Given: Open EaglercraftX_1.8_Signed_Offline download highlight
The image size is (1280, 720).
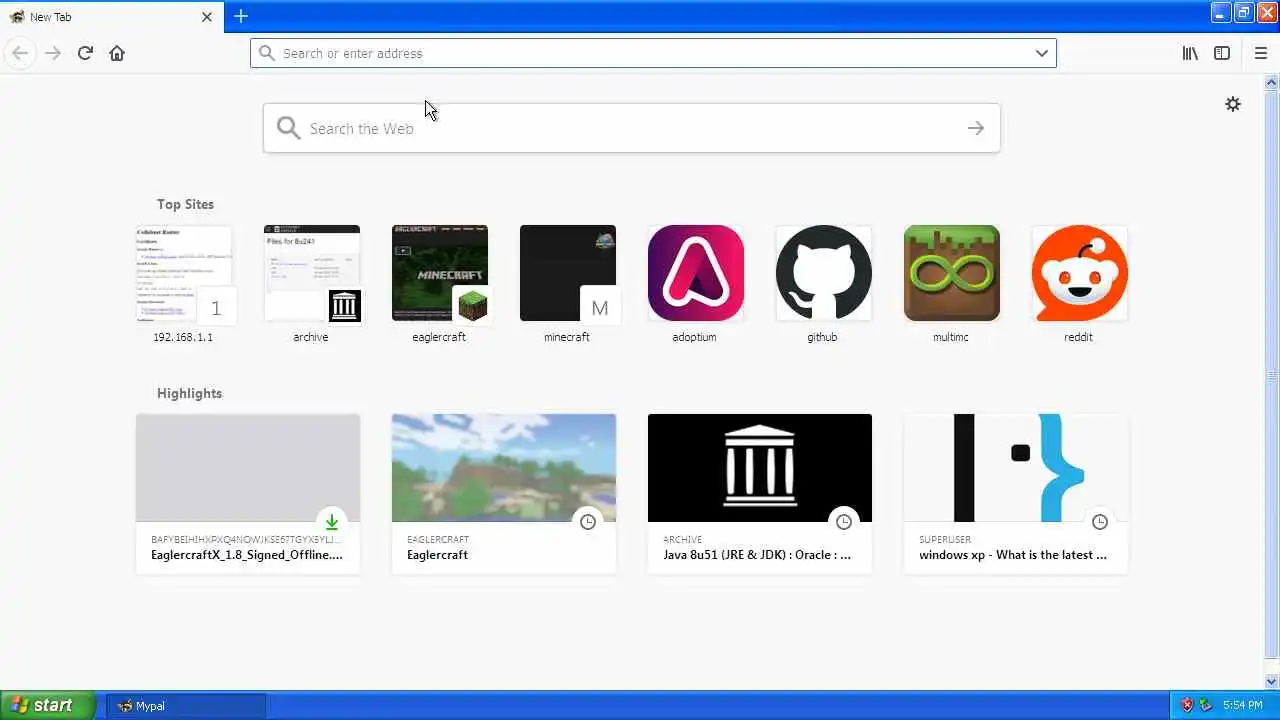Looking at the screenshot, I should (248, 494).
